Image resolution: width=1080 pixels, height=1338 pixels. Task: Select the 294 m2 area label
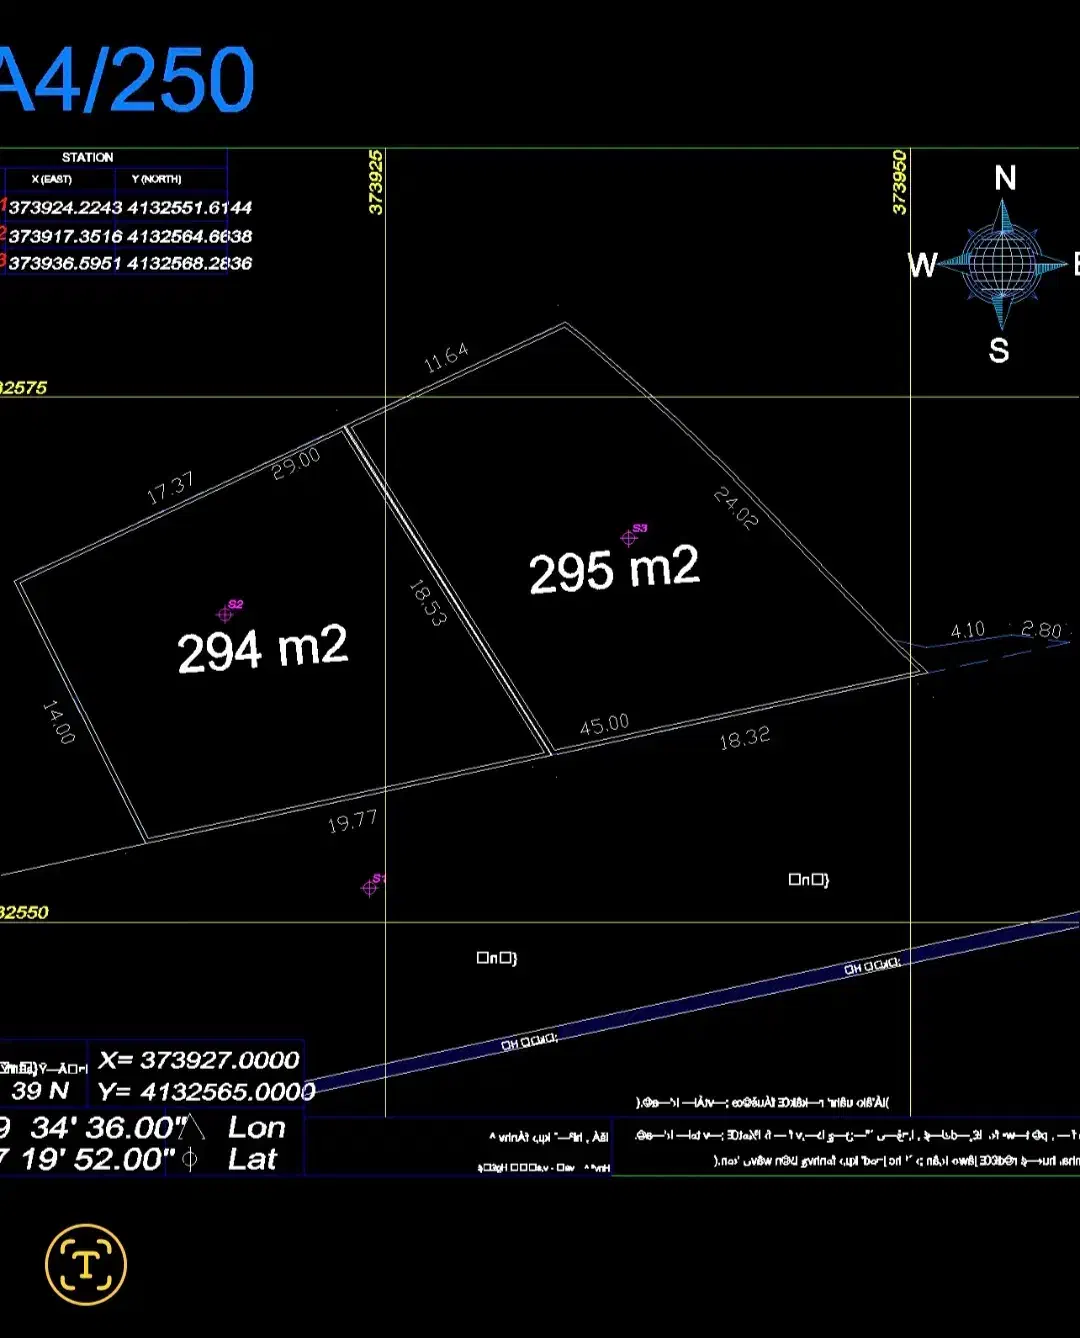(262, 650)
